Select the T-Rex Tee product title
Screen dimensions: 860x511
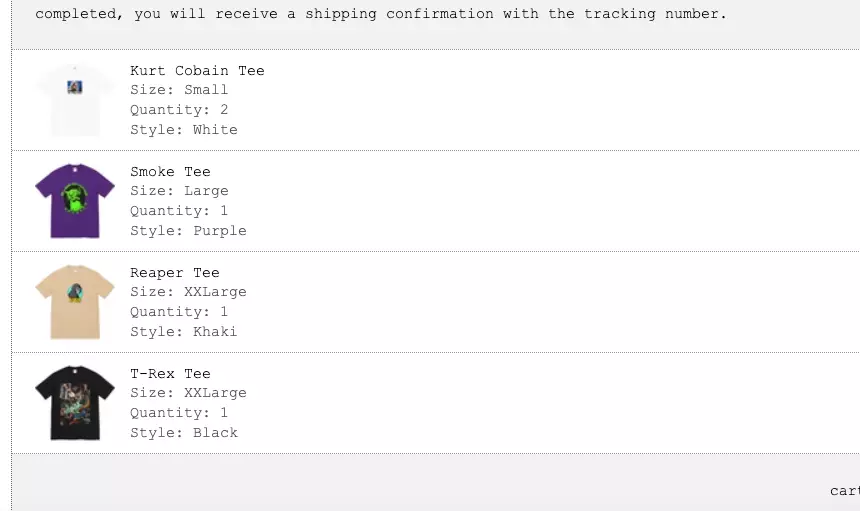click(170, 373)
